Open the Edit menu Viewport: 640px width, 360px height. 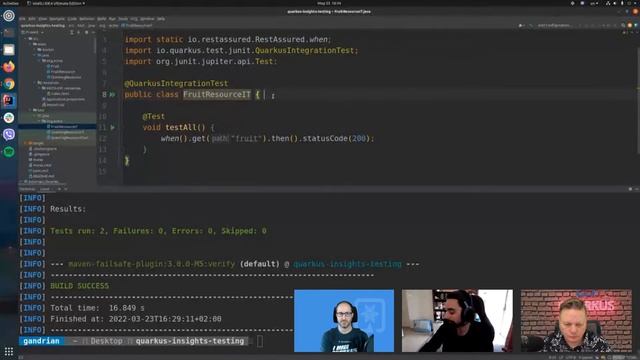pyautogui.click(x=32, y=19)
